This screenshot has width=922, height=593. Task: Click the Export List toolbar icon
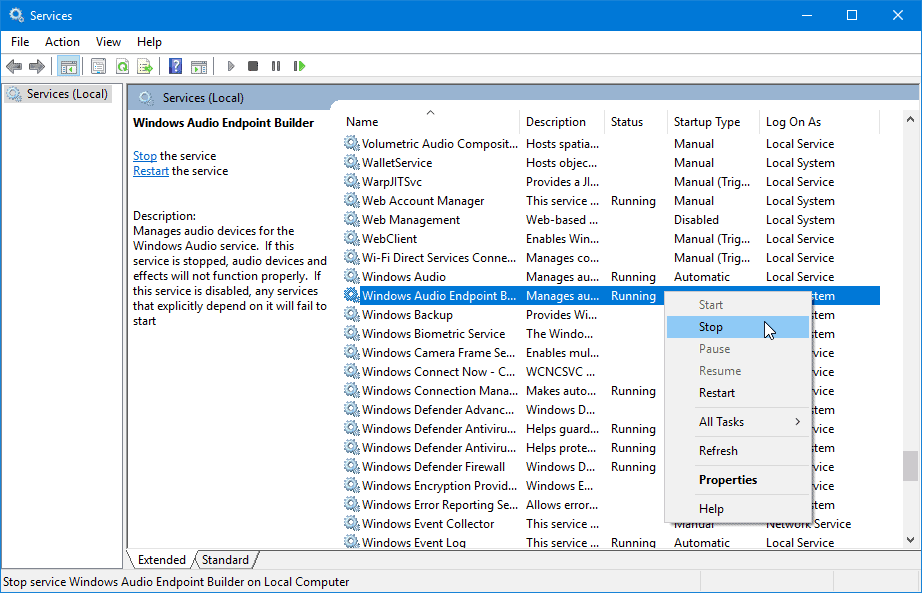(145, 66)
